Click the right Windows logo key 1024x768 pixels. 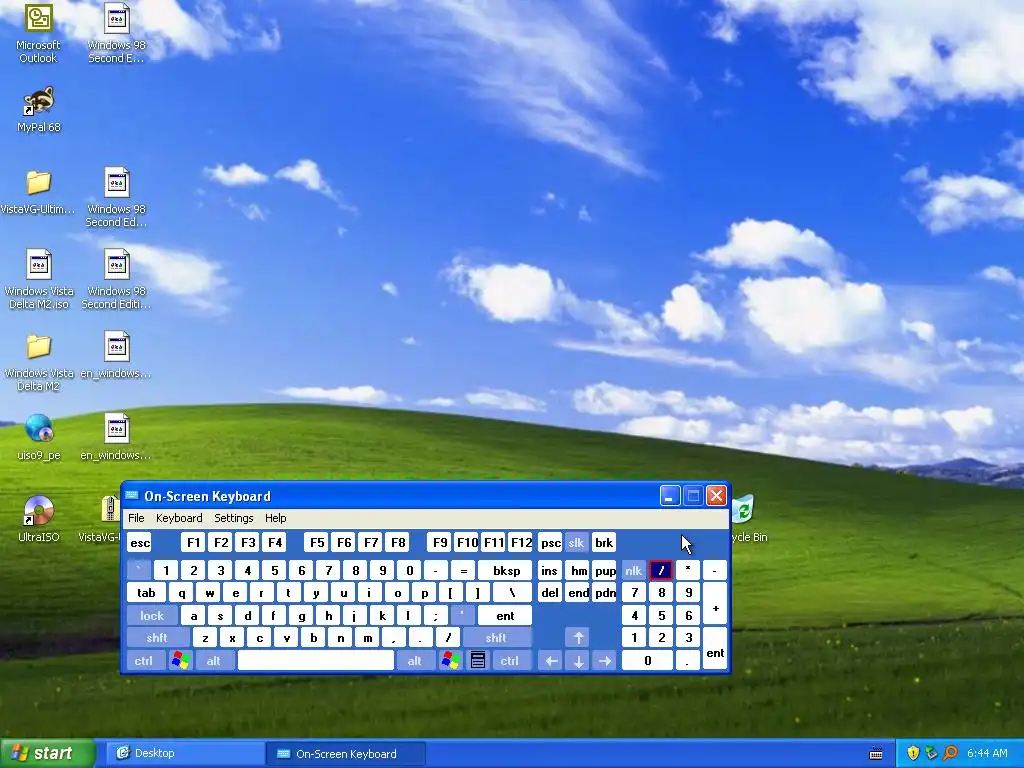coord(451,661)
